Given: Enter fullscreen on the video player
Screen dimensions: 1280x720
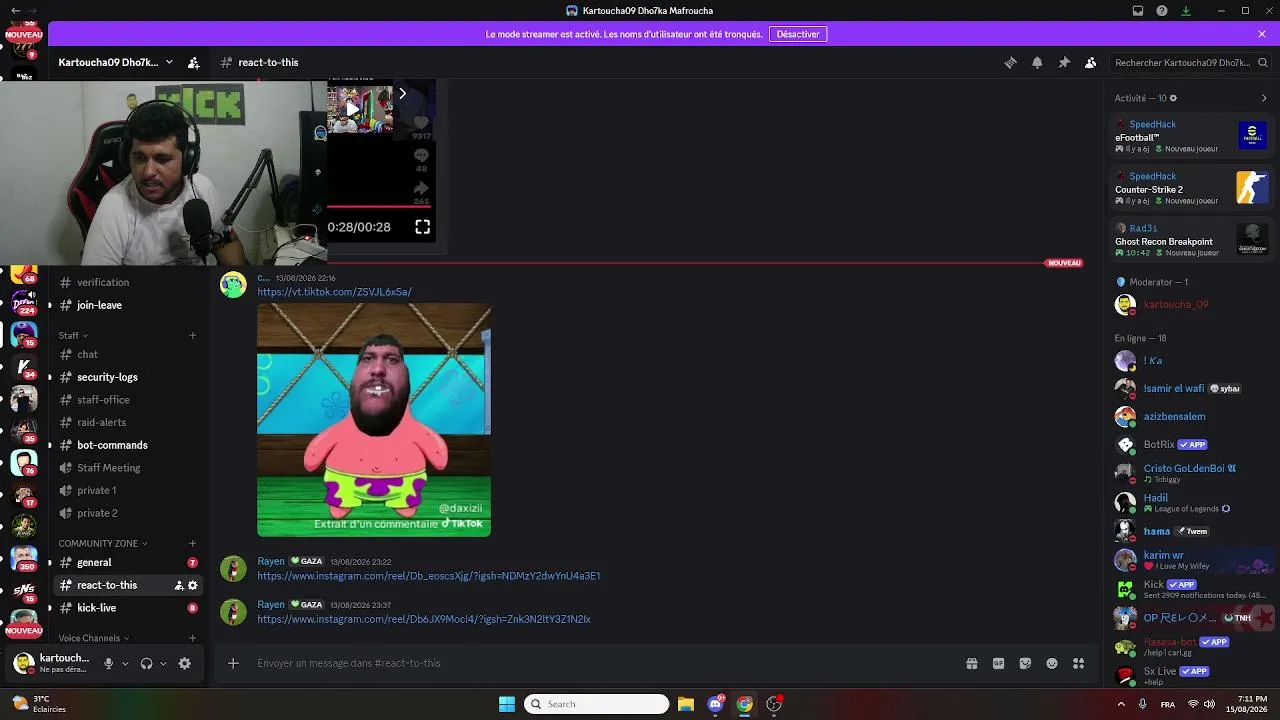Looking at the screenshot, I should [x=423, y=227].
